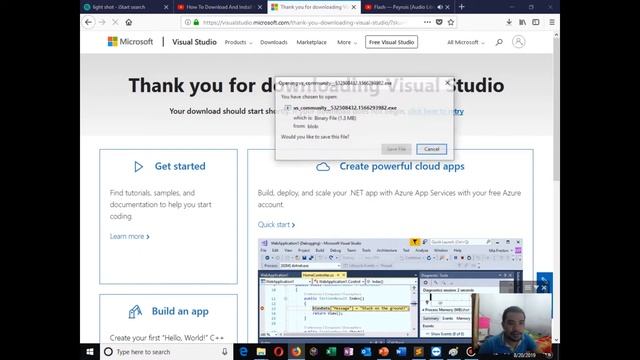The height and width of the screenshot is (360, 640).
Task: Close the download dialog with X
Action: pyautogui.click(x=447, y=83)
